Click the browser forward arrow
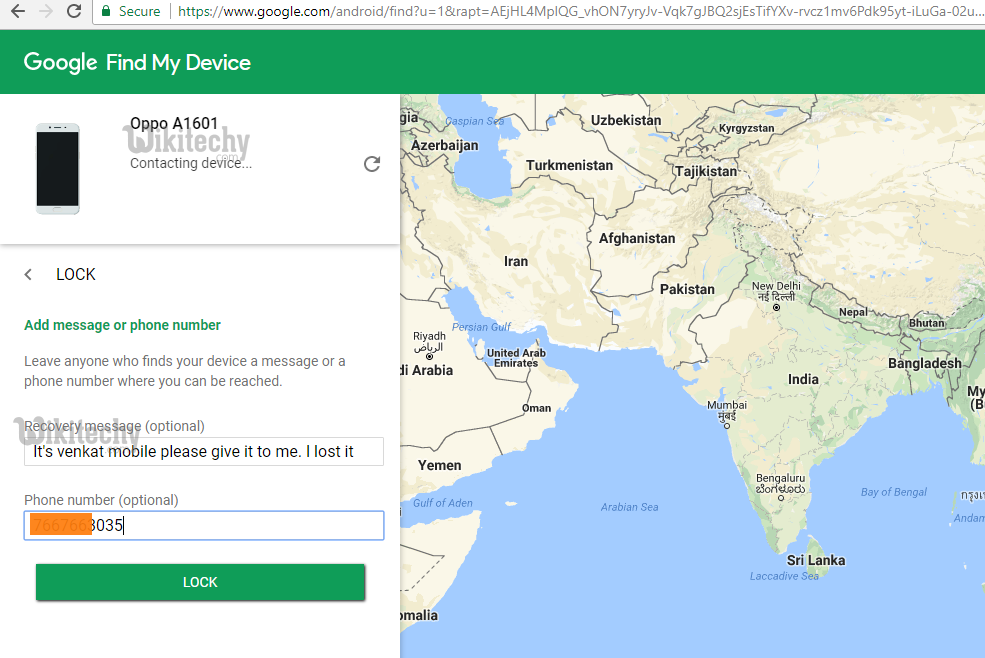This screenshot has height=658, width=985. coord(44,11)
